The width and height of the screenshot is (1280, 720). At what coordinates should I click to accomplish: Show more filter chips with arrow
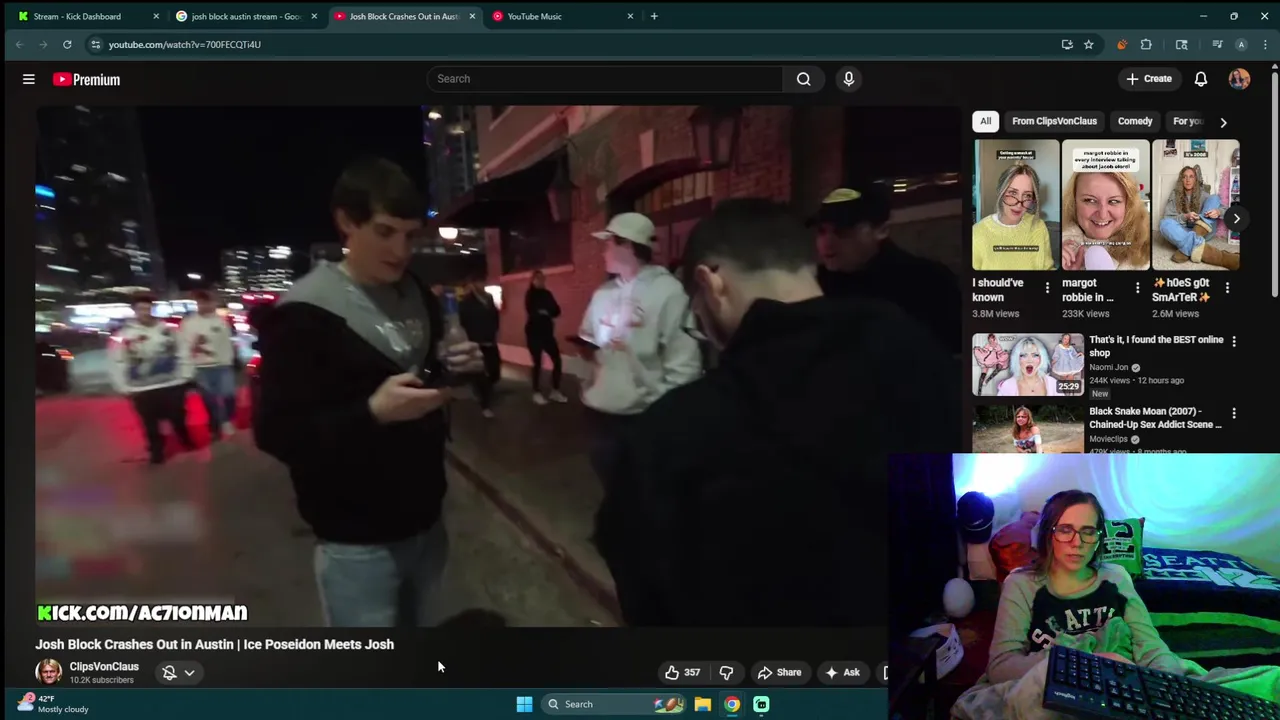click(x=1223, y=122)
